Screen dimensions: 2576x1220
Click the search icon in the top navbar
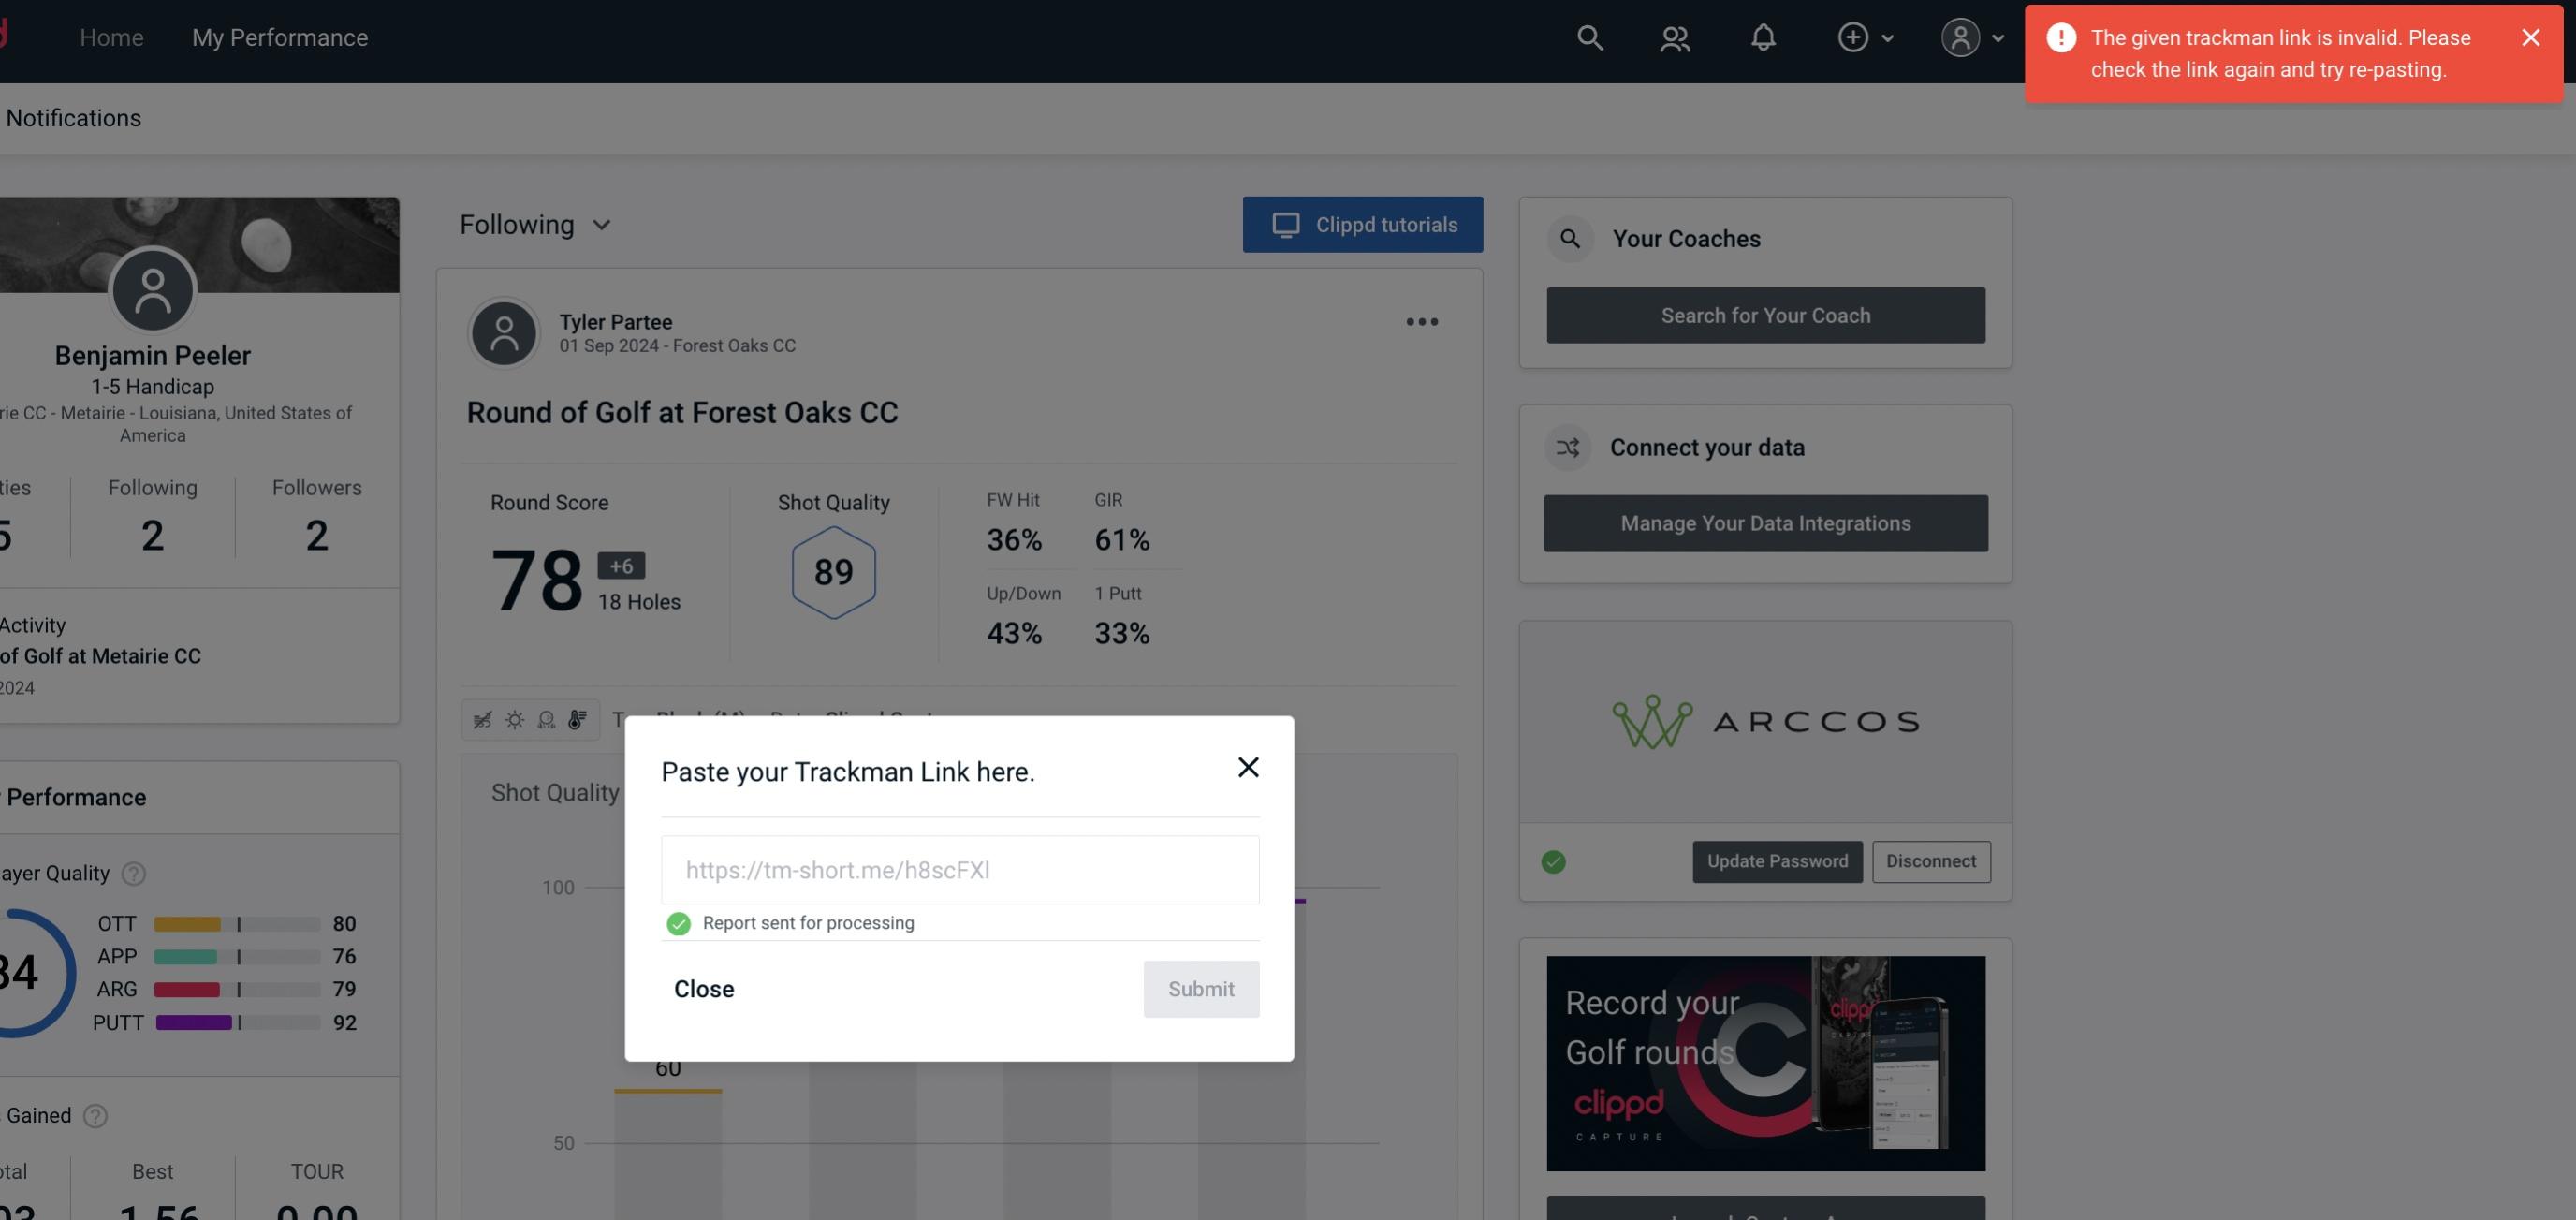[1588, 37]
